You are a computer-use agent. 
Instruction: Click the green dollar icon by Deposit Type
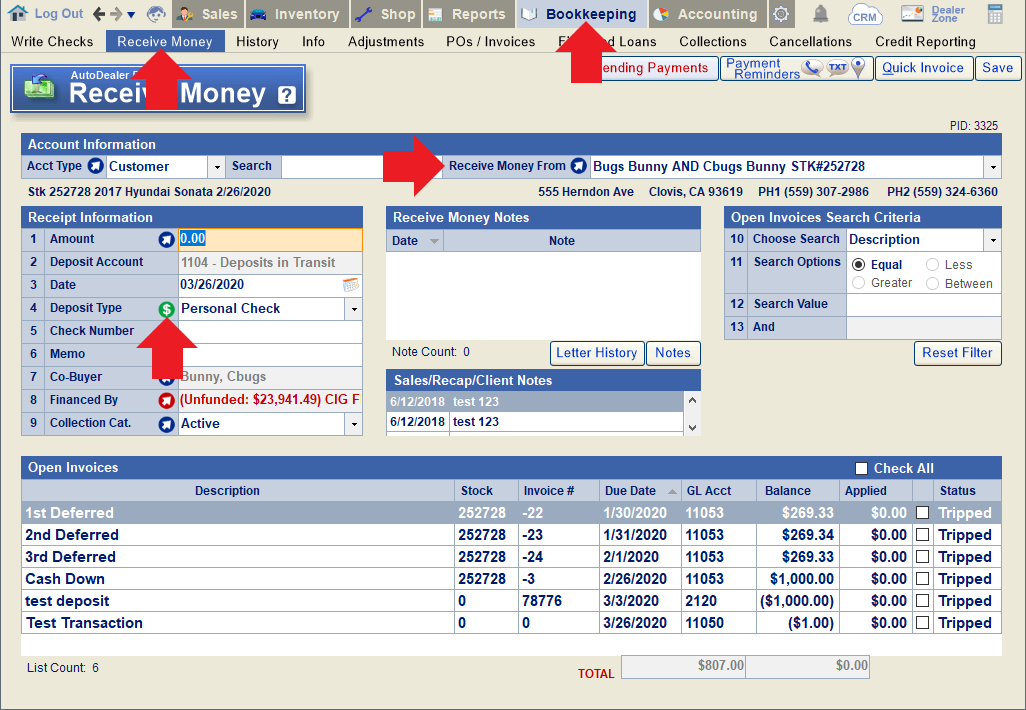pos(166,309)
